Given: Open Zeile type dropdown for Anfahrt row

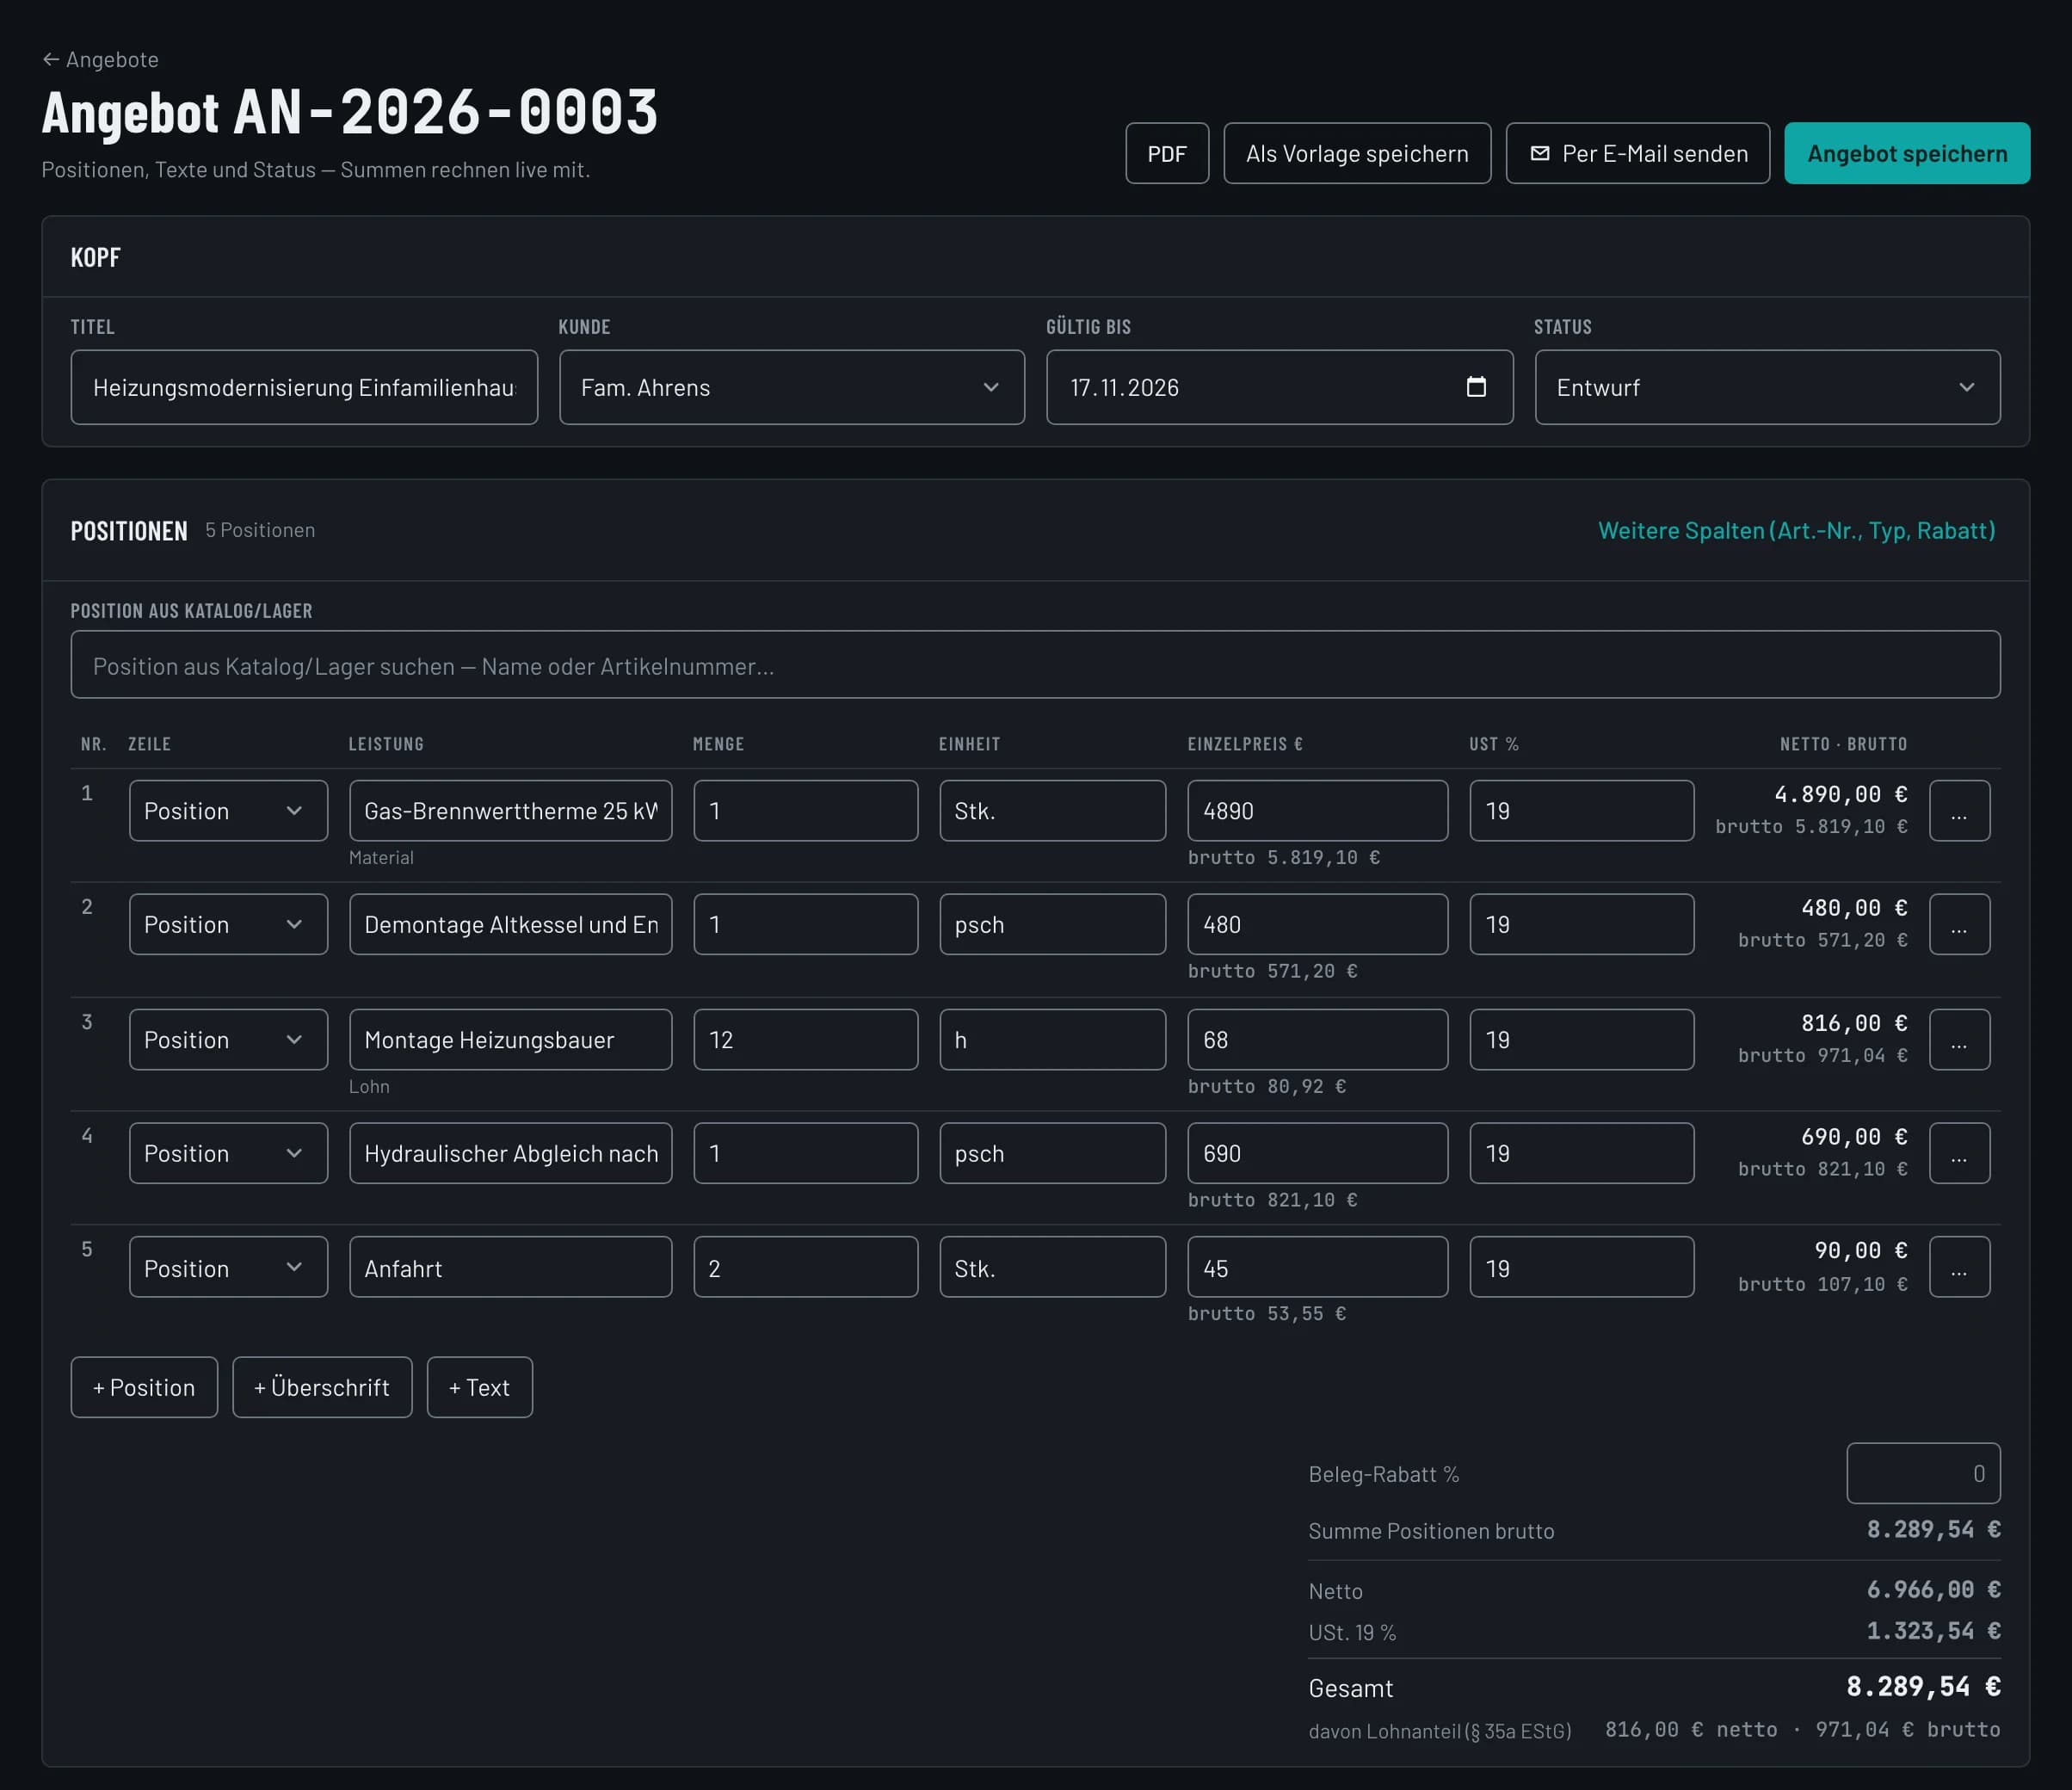Looking at the screenshot, I should pos(228,1267).
